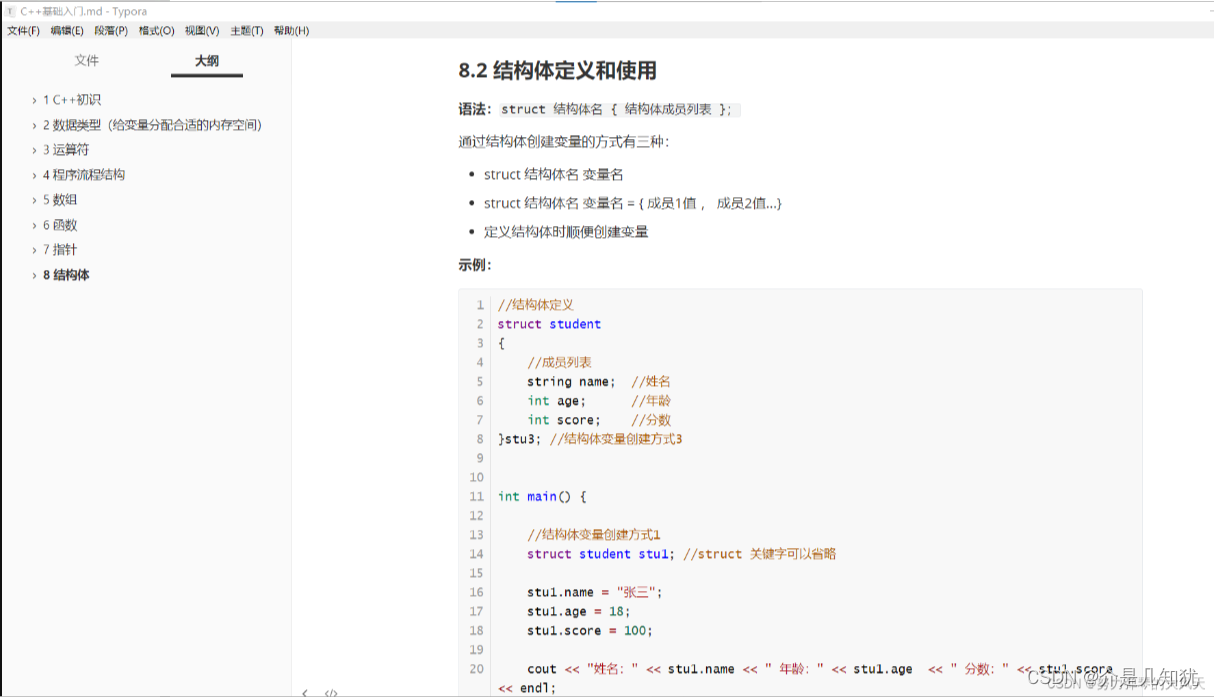Click the Typora app icon in title bar
The width and height of the screenshot is (1214, 697).
[10, 11]
